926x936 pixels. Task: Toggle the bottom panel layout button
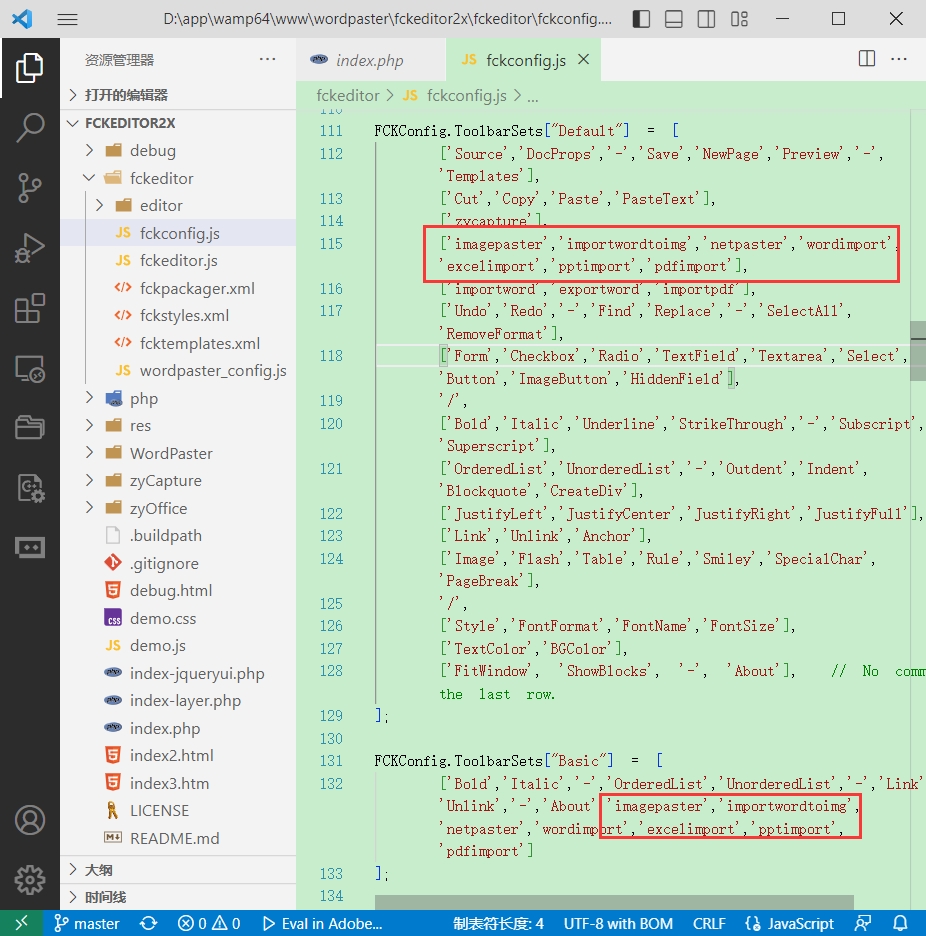674,19
